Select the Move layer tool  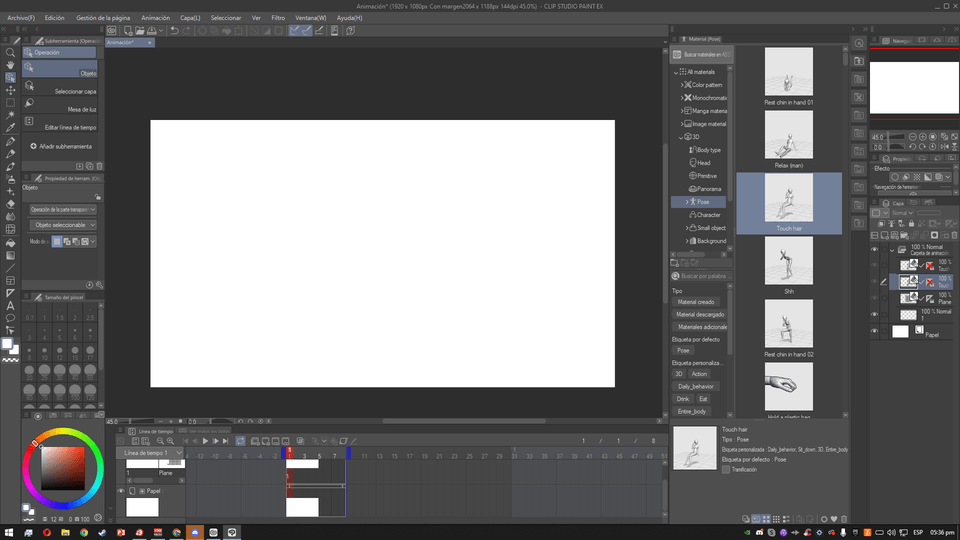10,90
